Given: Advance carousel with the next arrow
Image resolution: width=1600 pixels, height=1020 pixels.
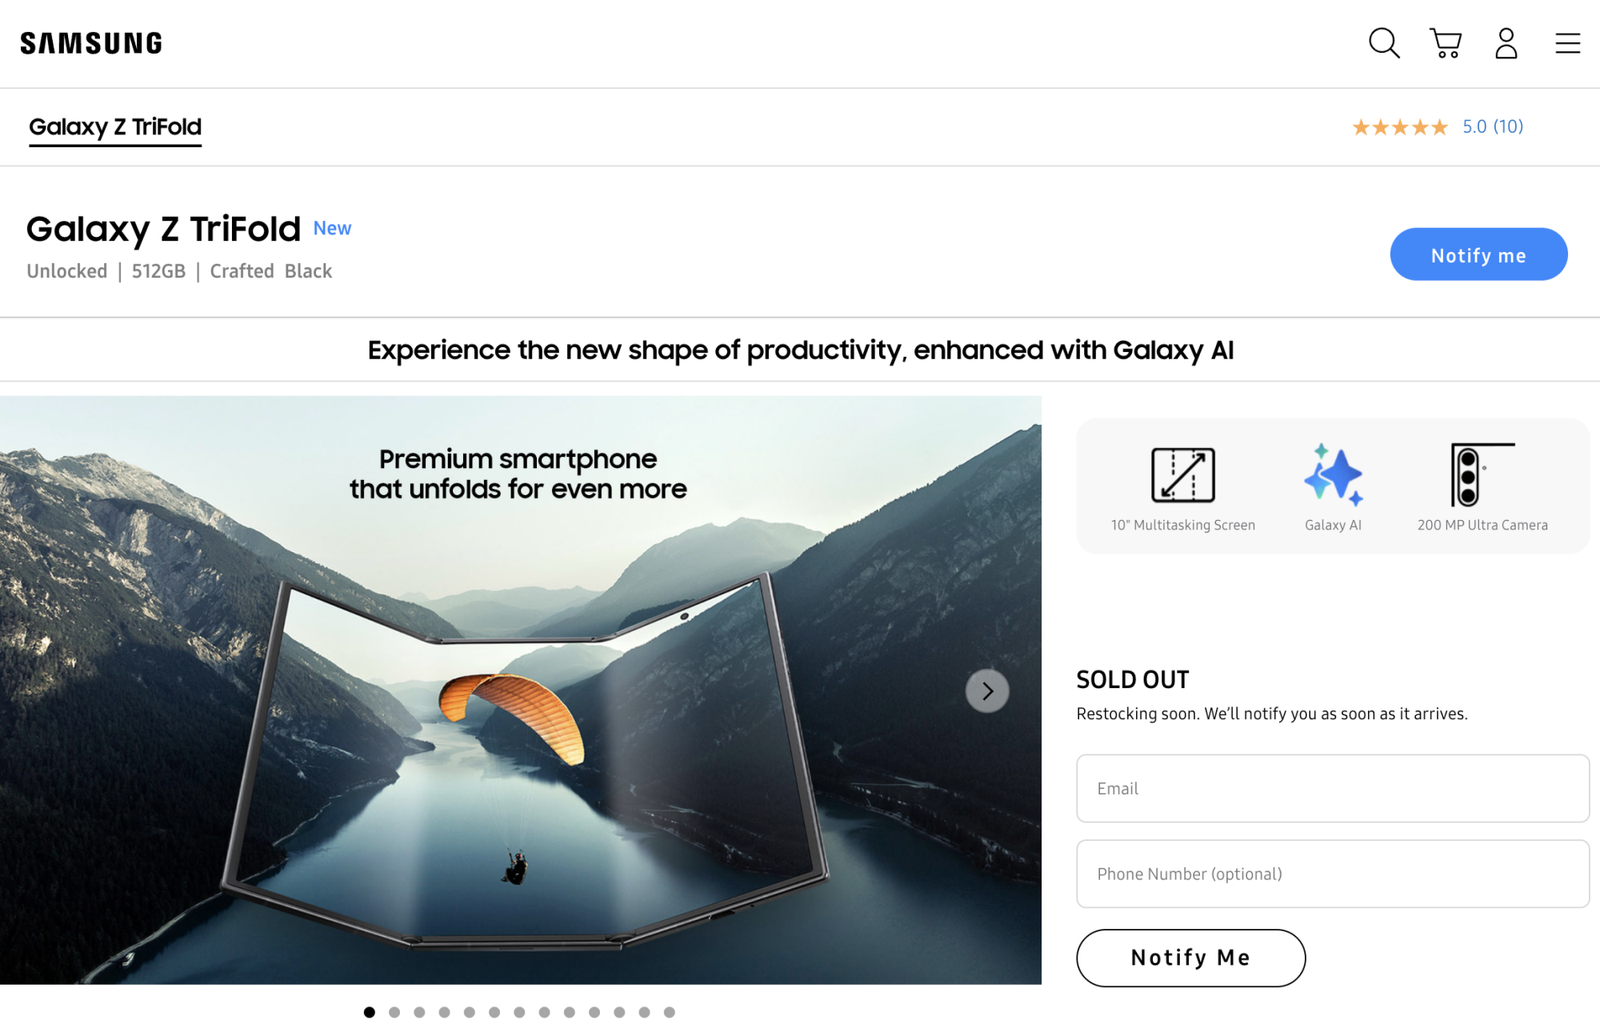Looking at the screenshot, I should 987,691.
